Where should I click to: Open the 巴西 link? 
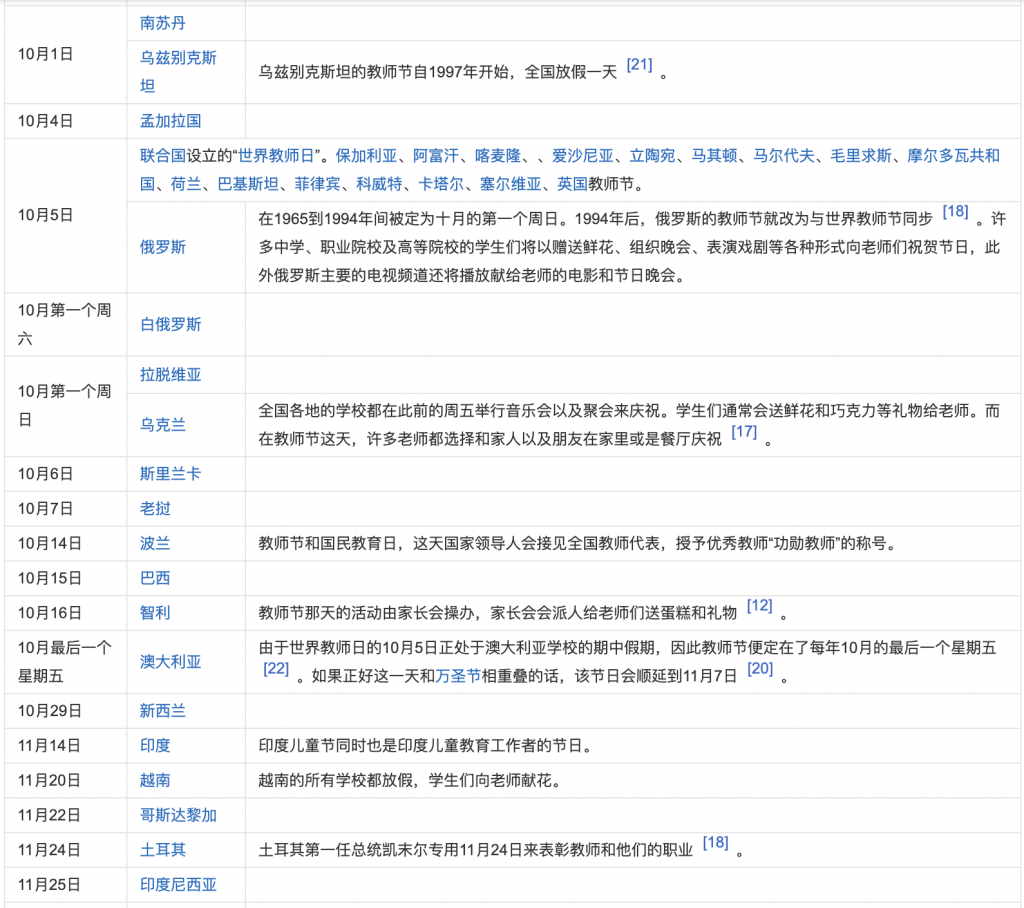155,579
